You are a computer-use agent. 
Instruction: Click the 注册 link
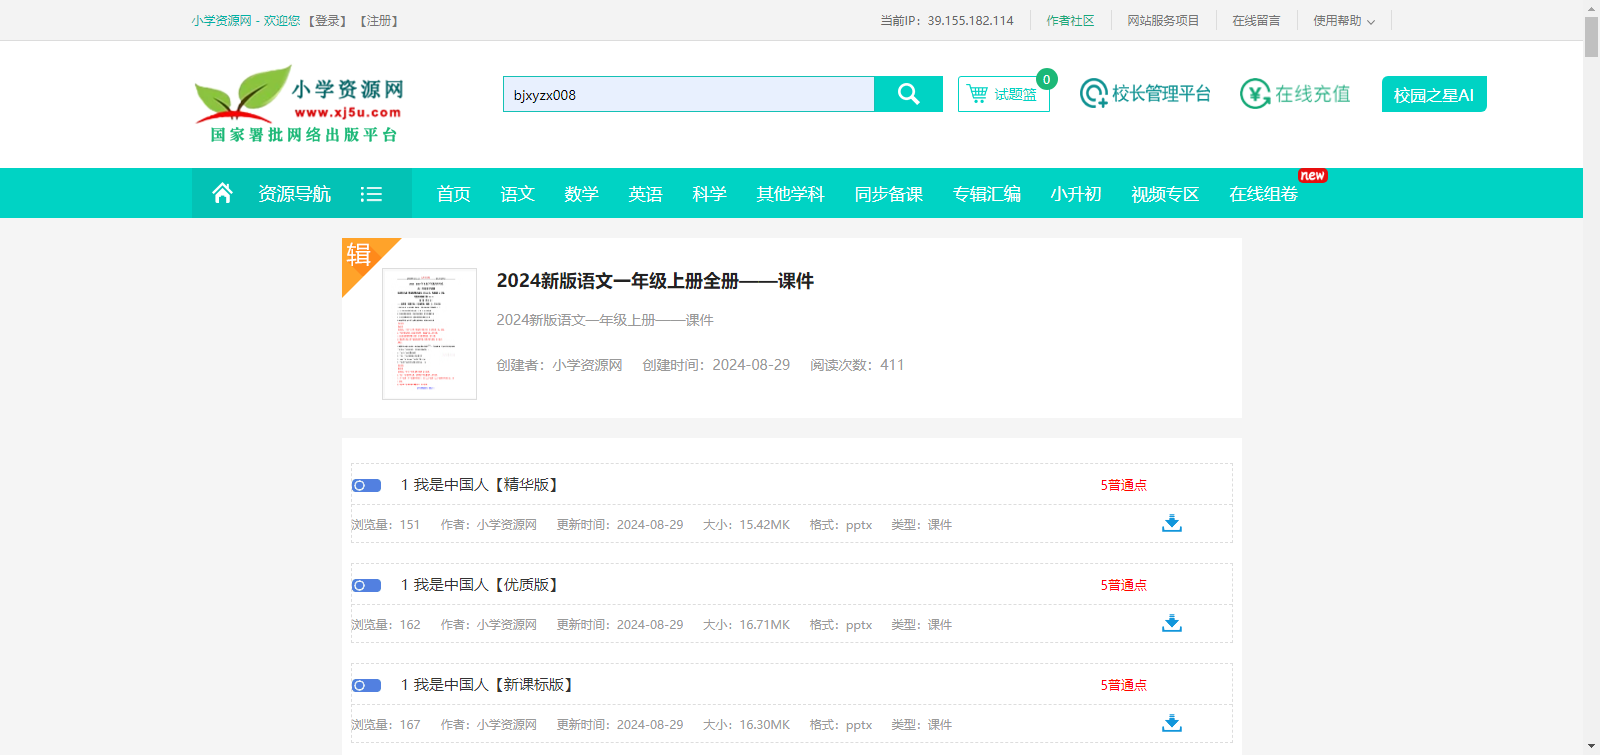tap(379, 21)
